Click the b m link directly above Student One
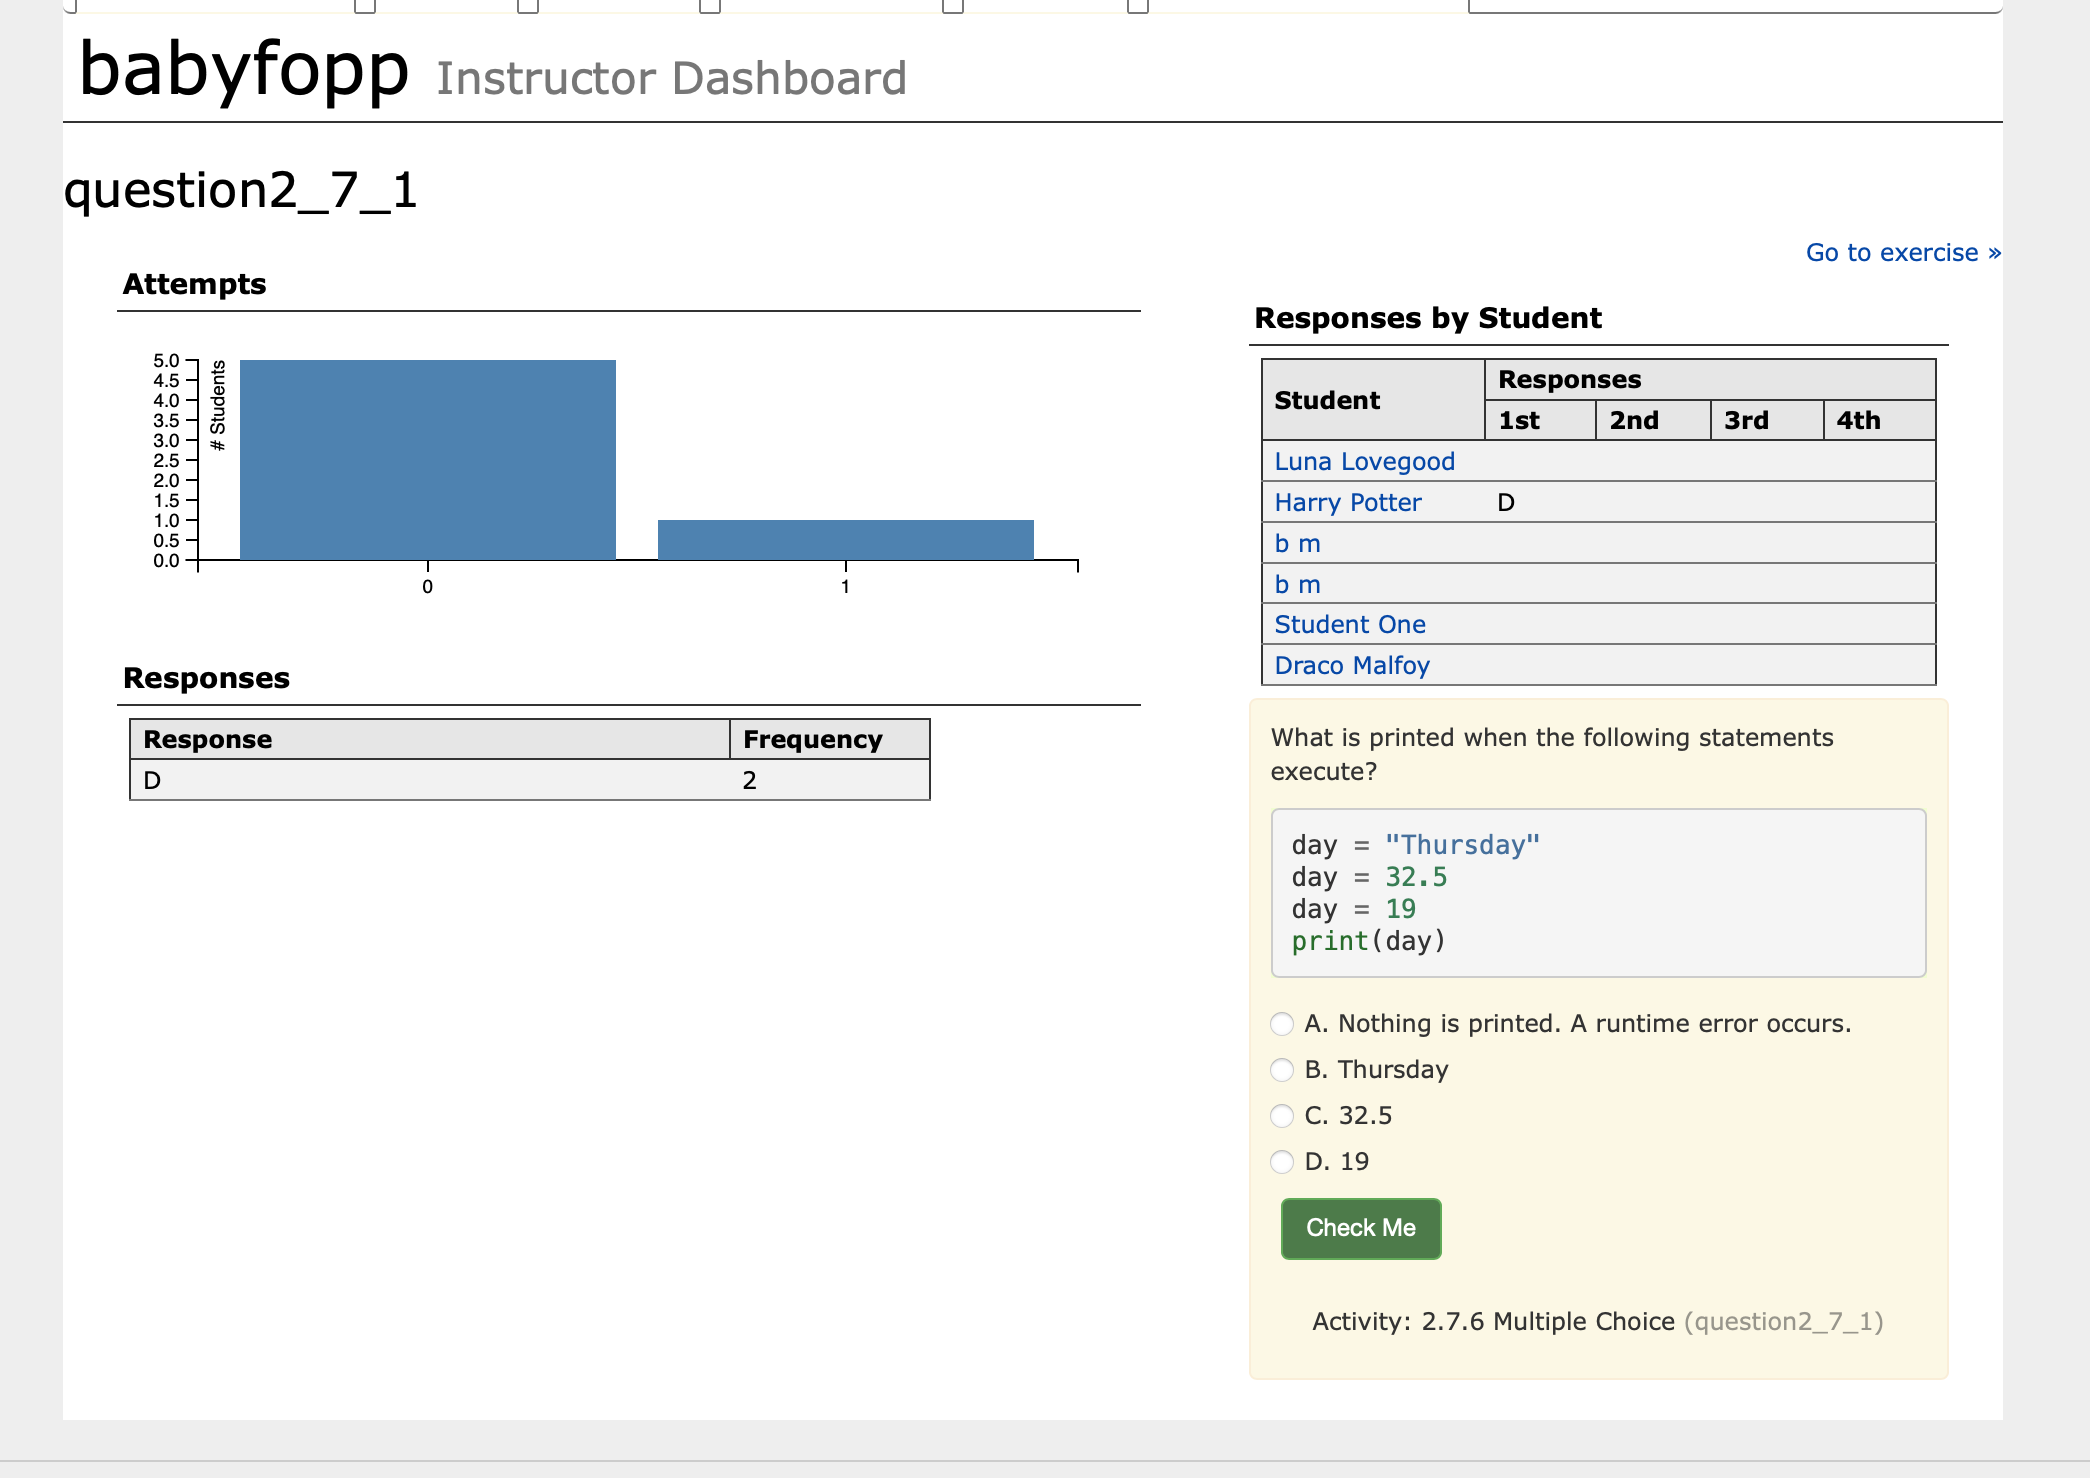Image resolution: width=2090 pixels, height=1478 pixels. [1297, 585]
